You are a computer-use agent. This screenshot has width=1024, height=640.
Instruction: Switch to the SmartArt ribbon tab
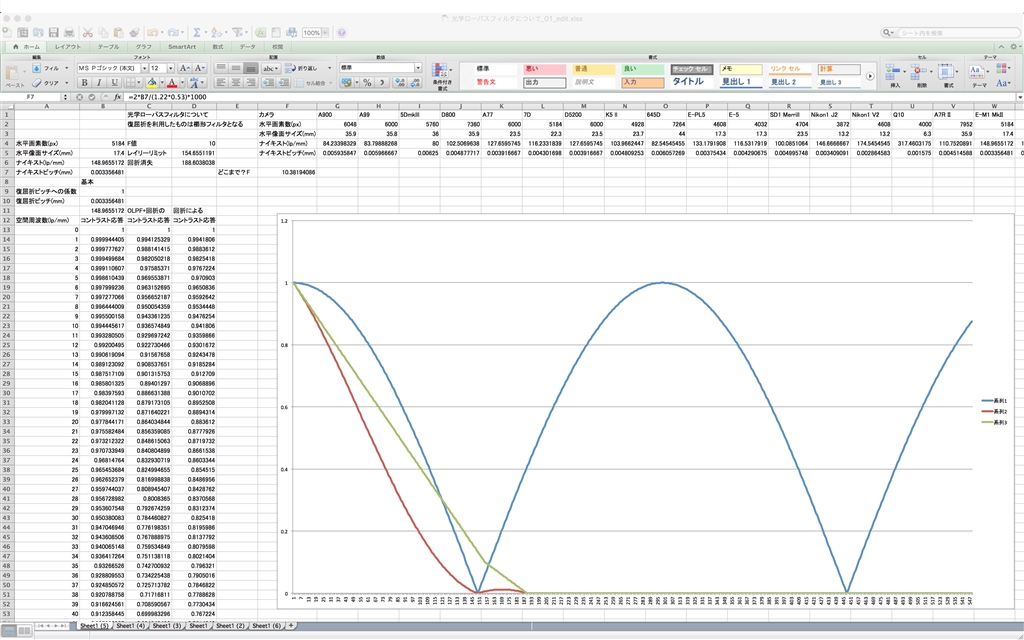point(182,47)
